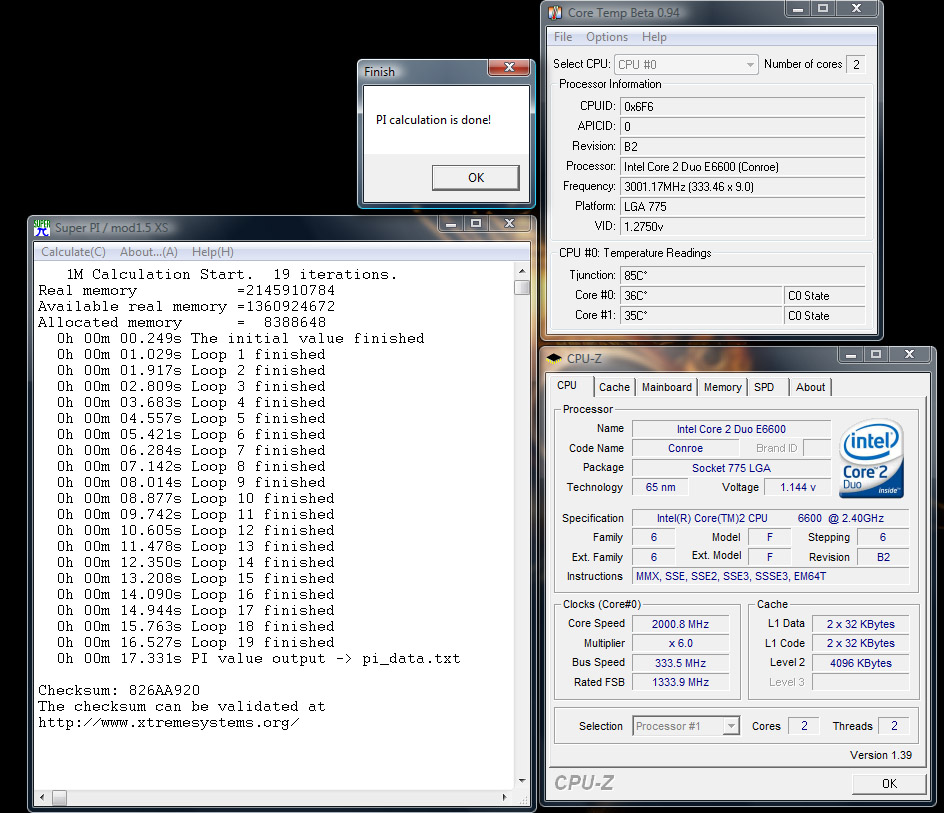
Task: Click the Threads count field in CPU-Z
Action: click(x=894, y=726)
